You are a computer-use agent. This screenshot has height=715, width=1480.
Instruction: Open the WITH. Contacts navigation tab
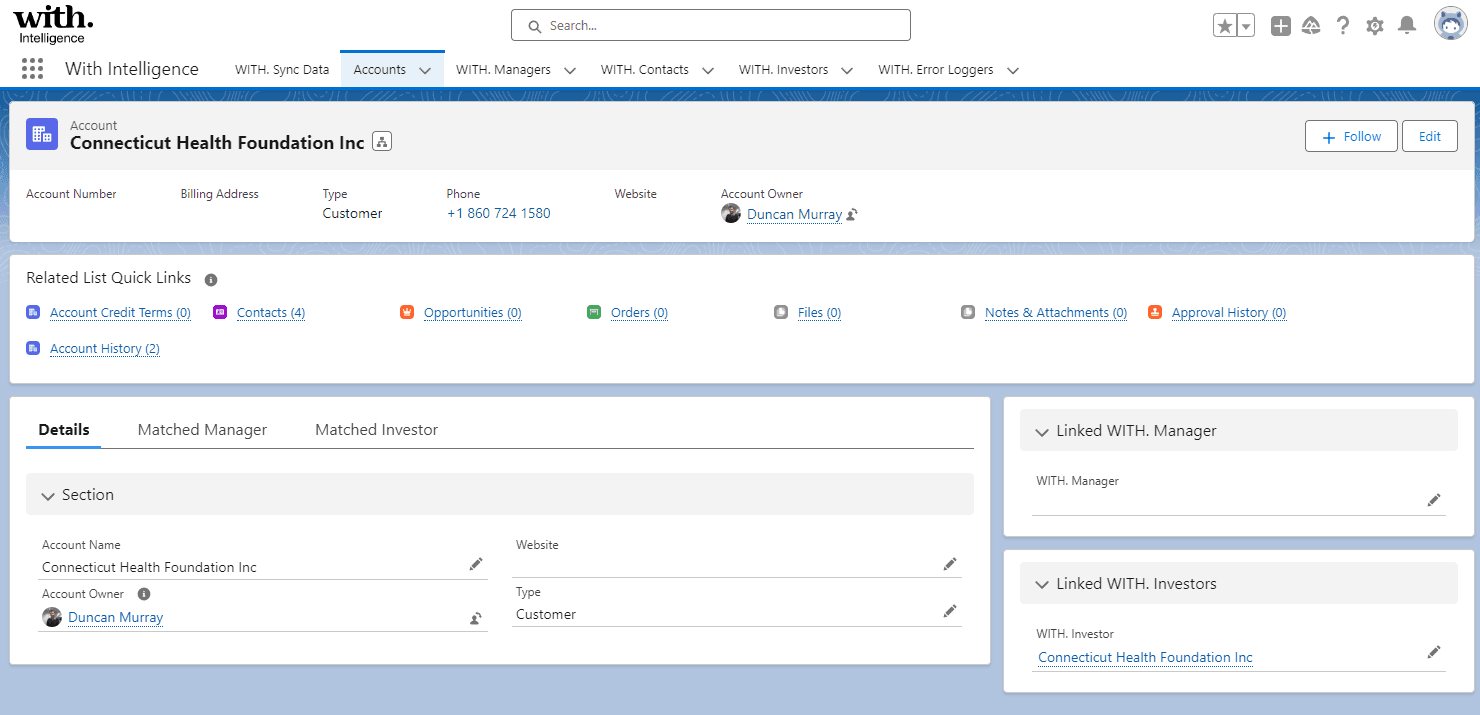tap(645, 70)
